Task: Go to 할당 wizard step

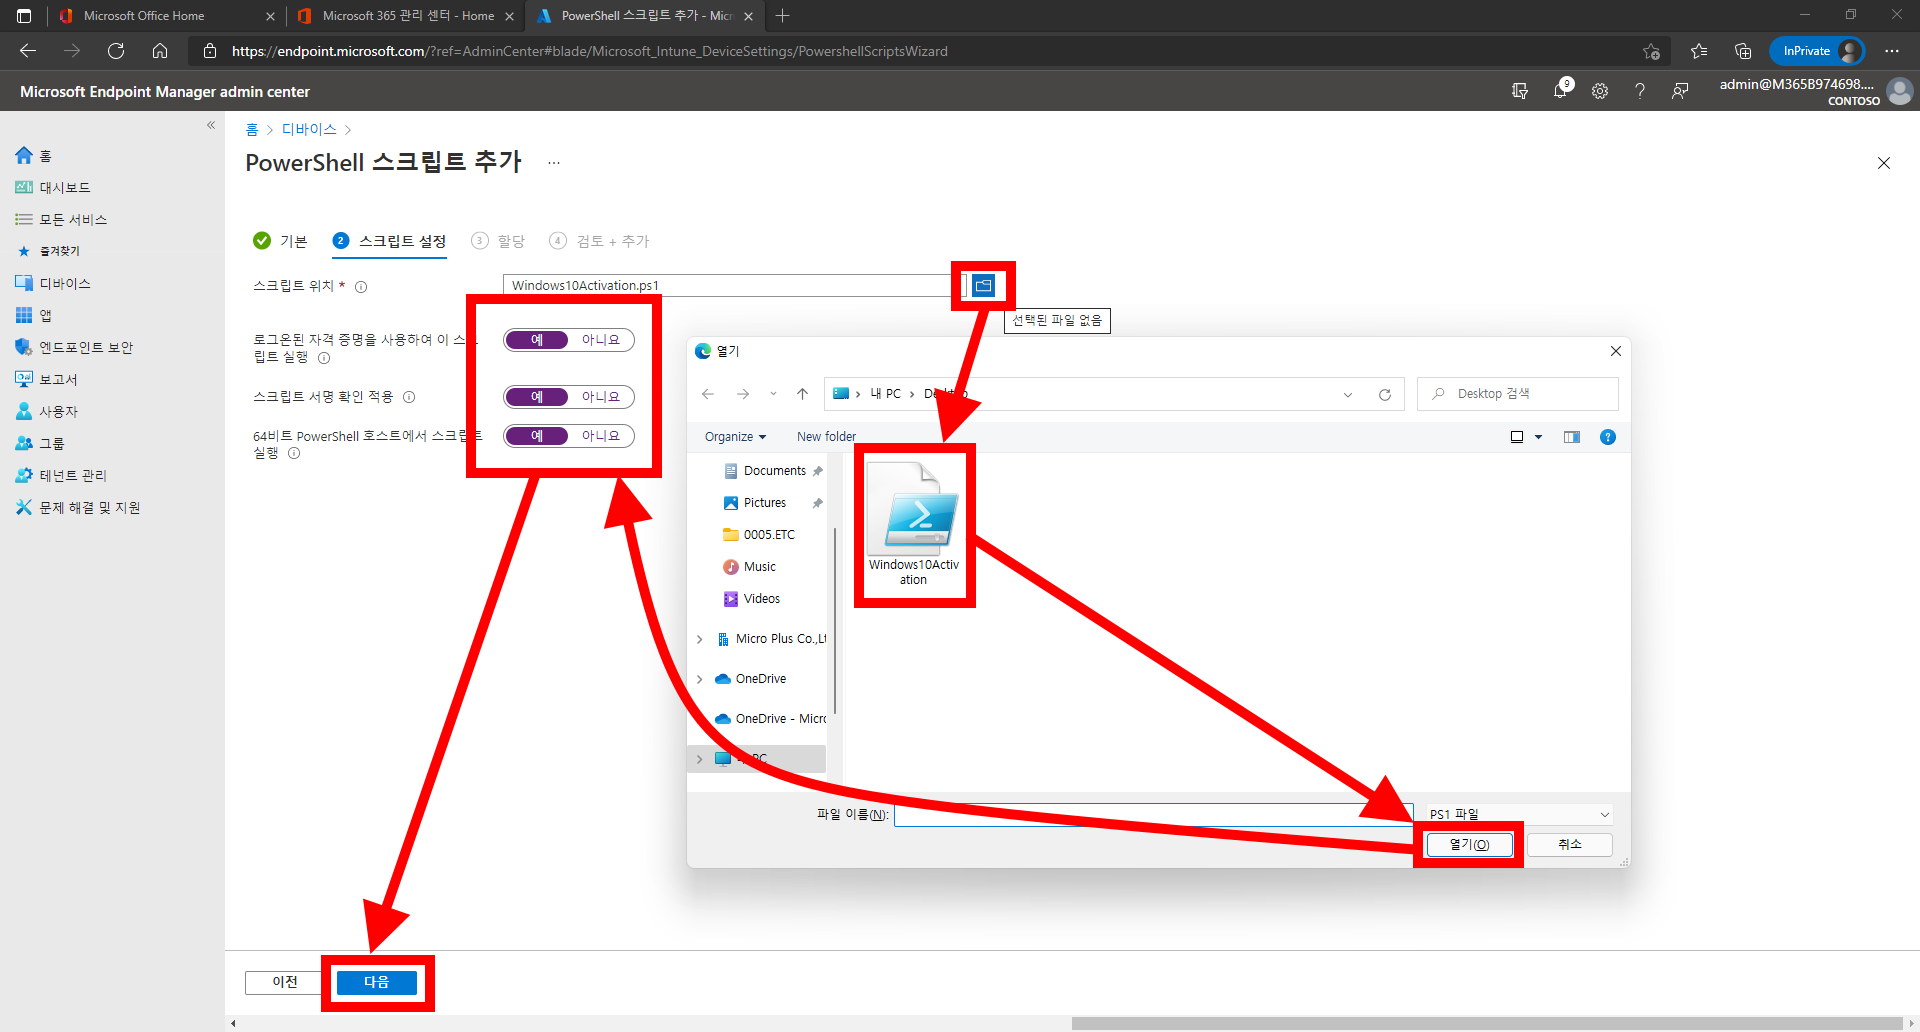Action: coord(498,241)
